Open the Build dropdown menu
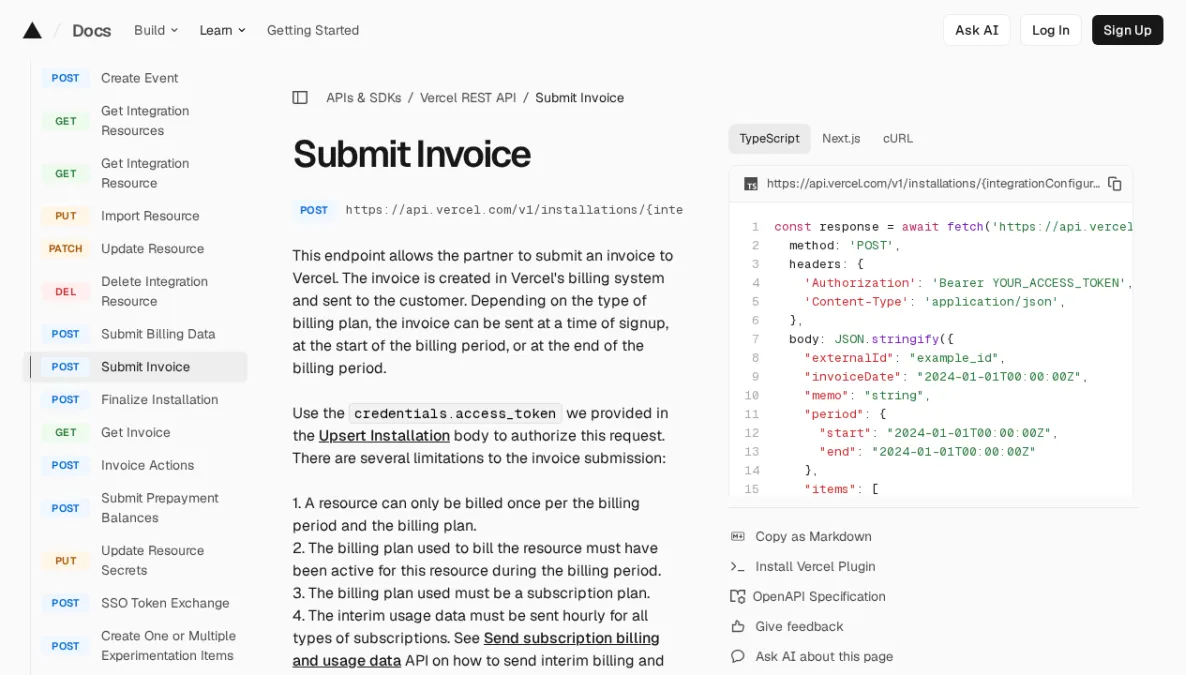 156,30
